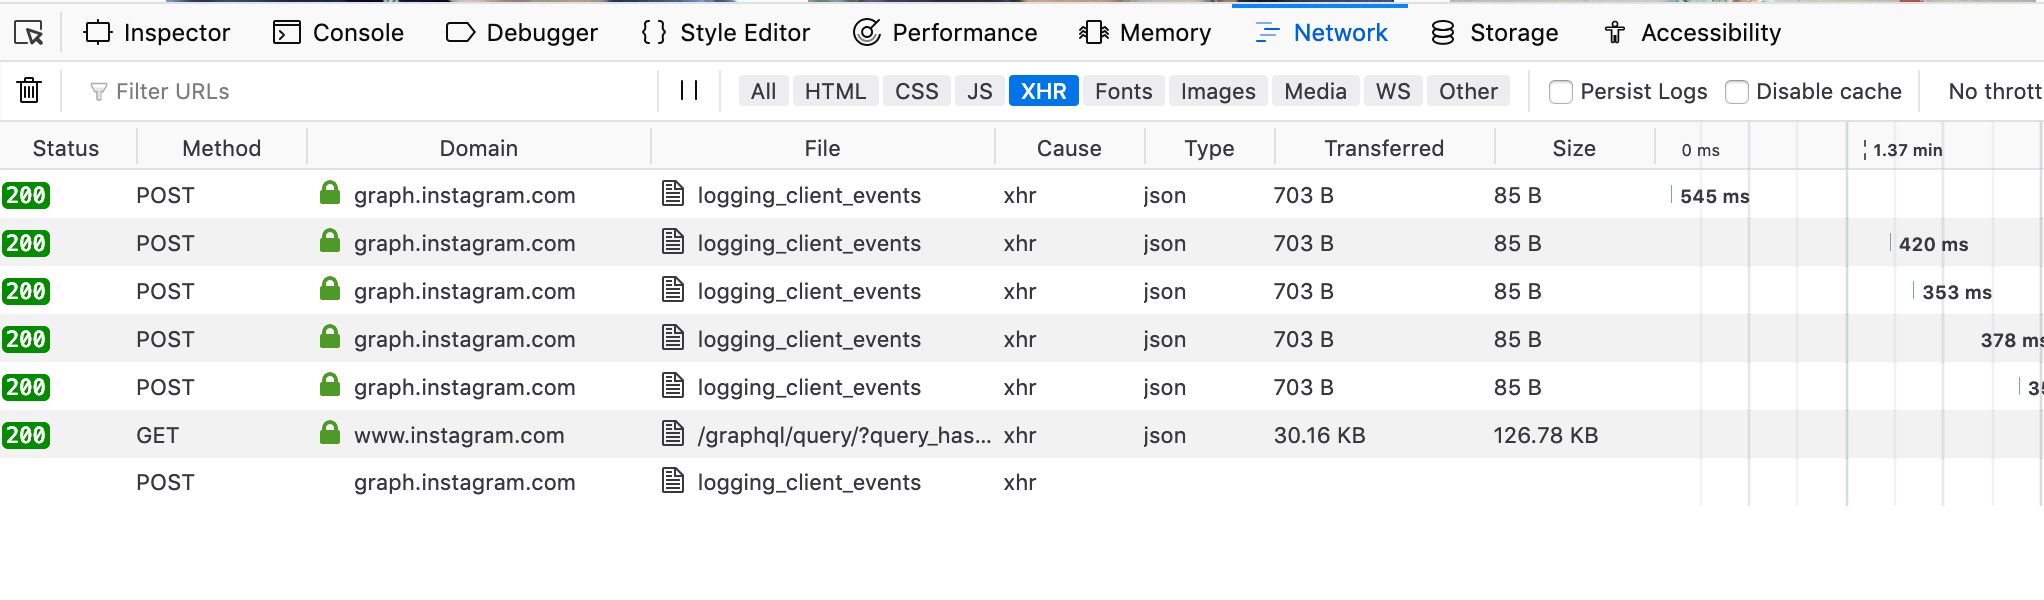Screen dimensions: 2044x600
Task: Click 200 status badge of 420 ms row
Action: (x=26, y=243)
